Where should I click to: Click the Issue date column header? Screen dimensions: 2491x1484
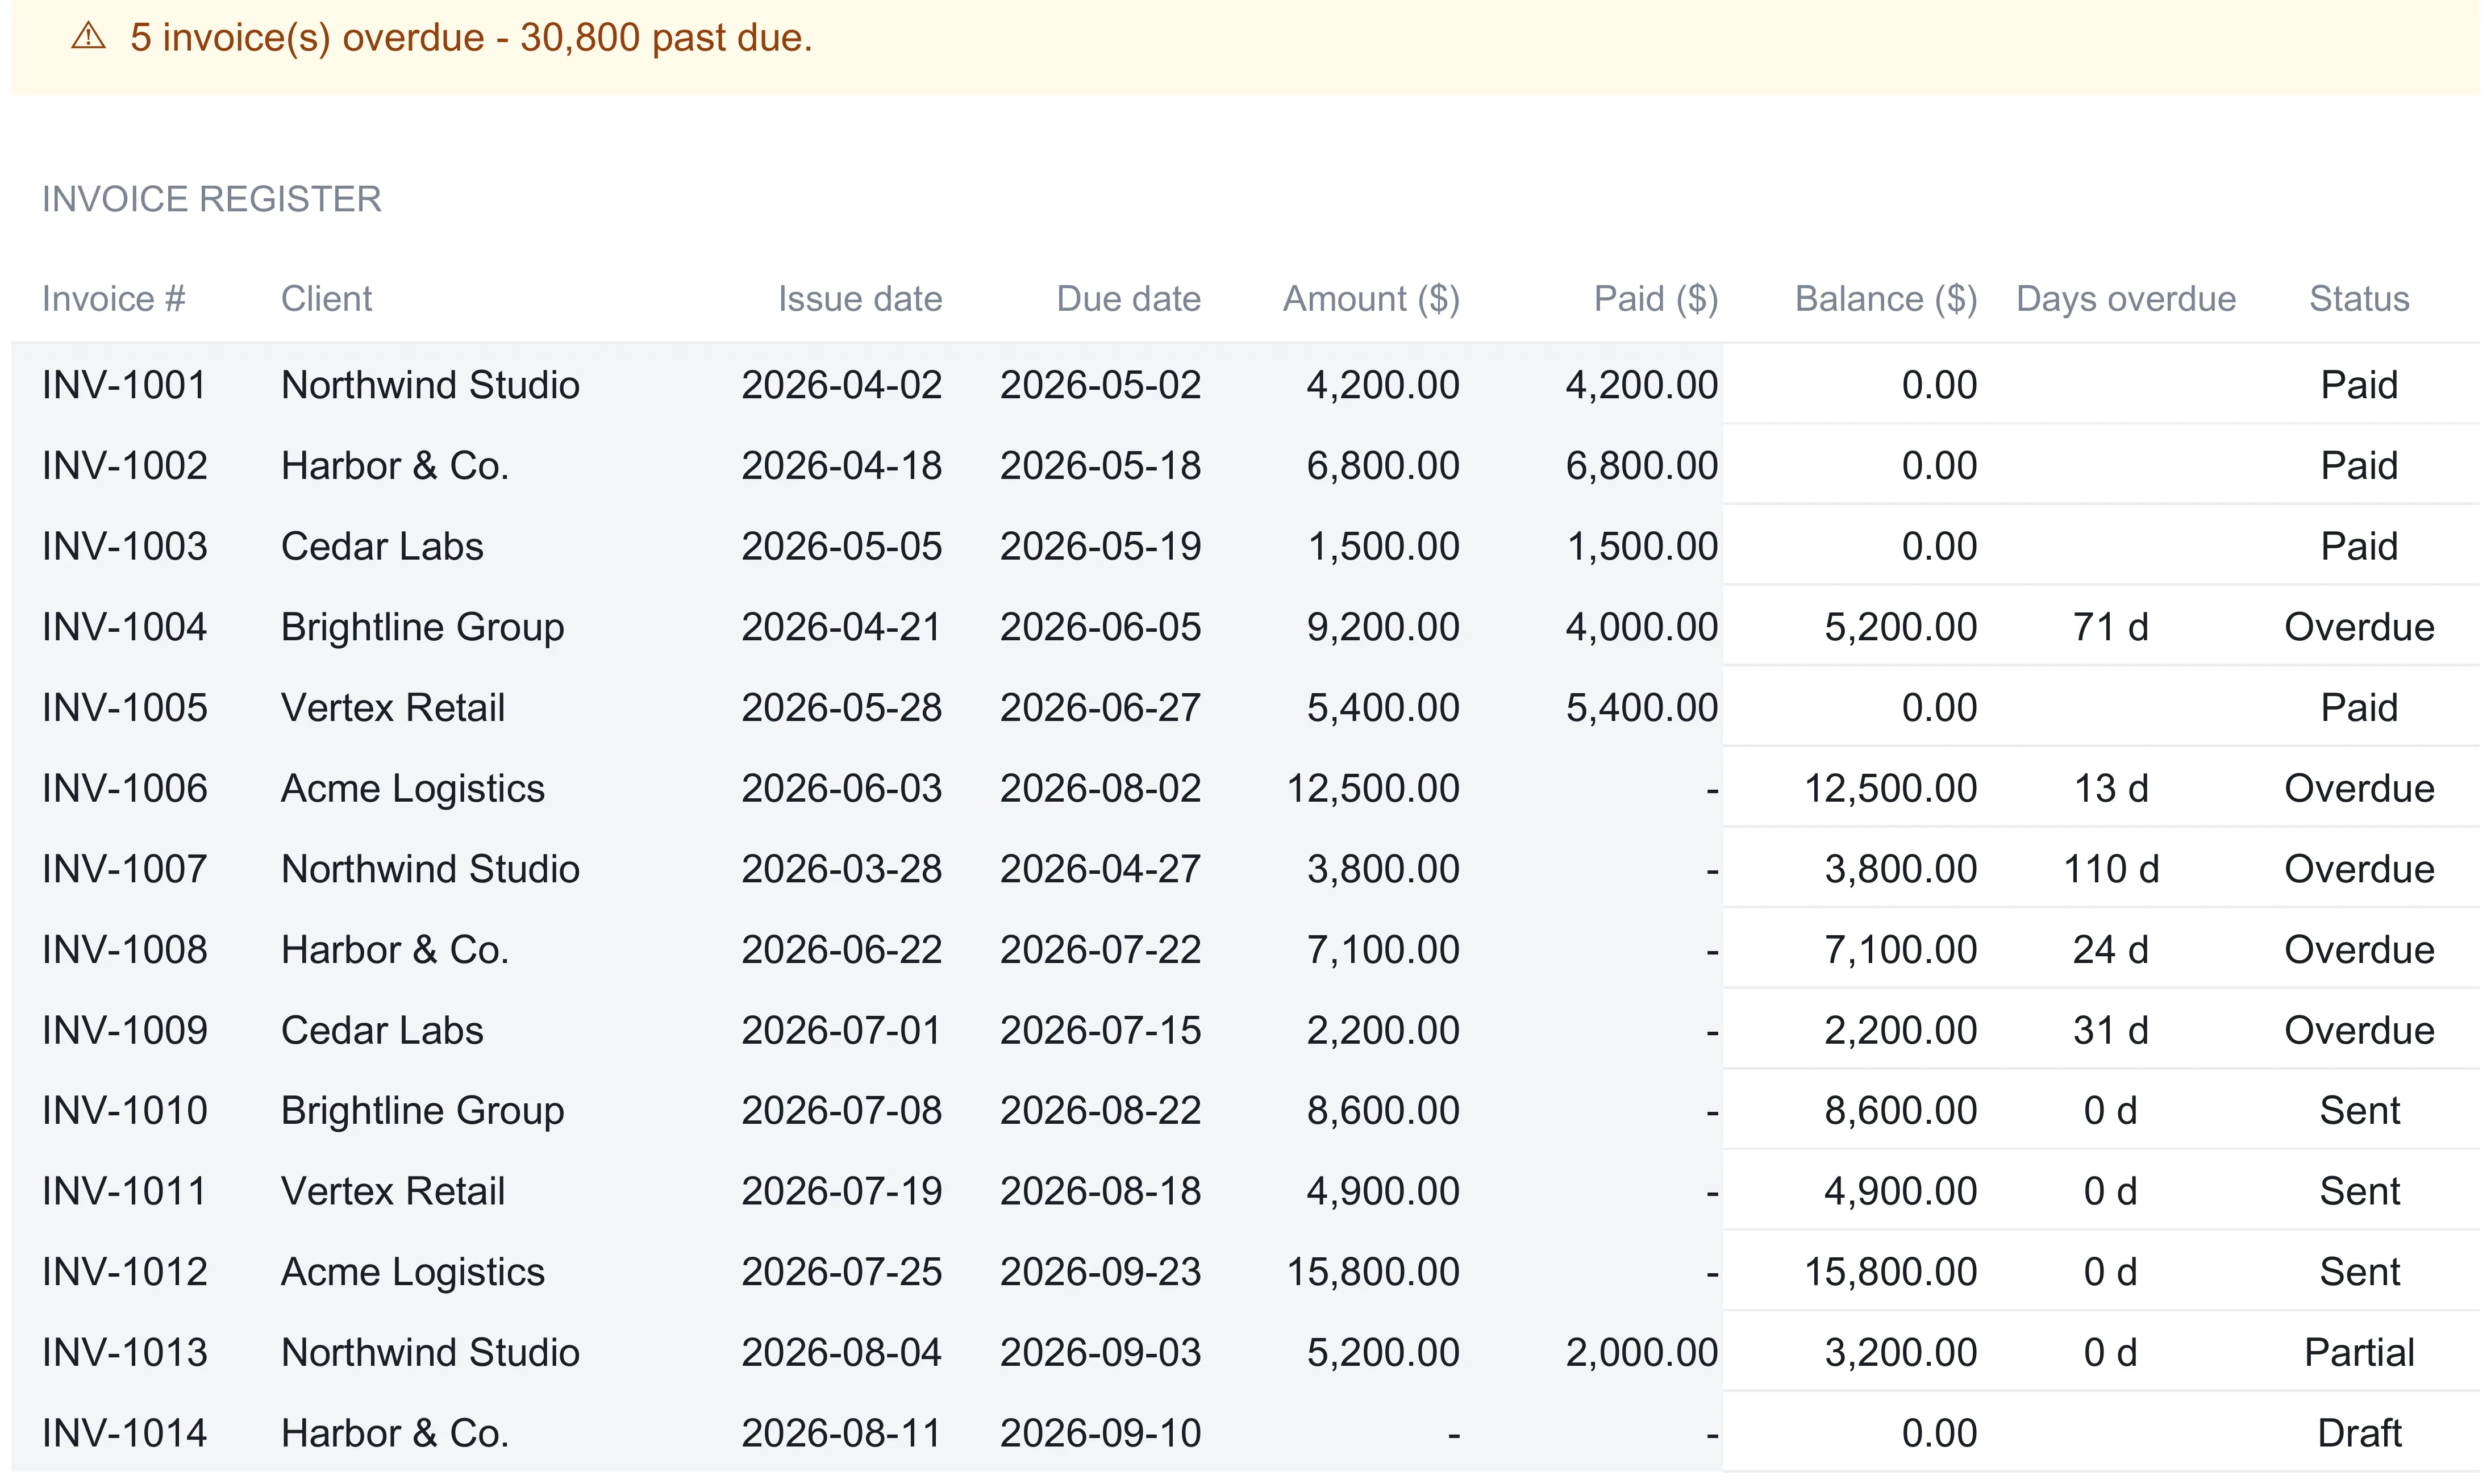(x=860, y=299)
